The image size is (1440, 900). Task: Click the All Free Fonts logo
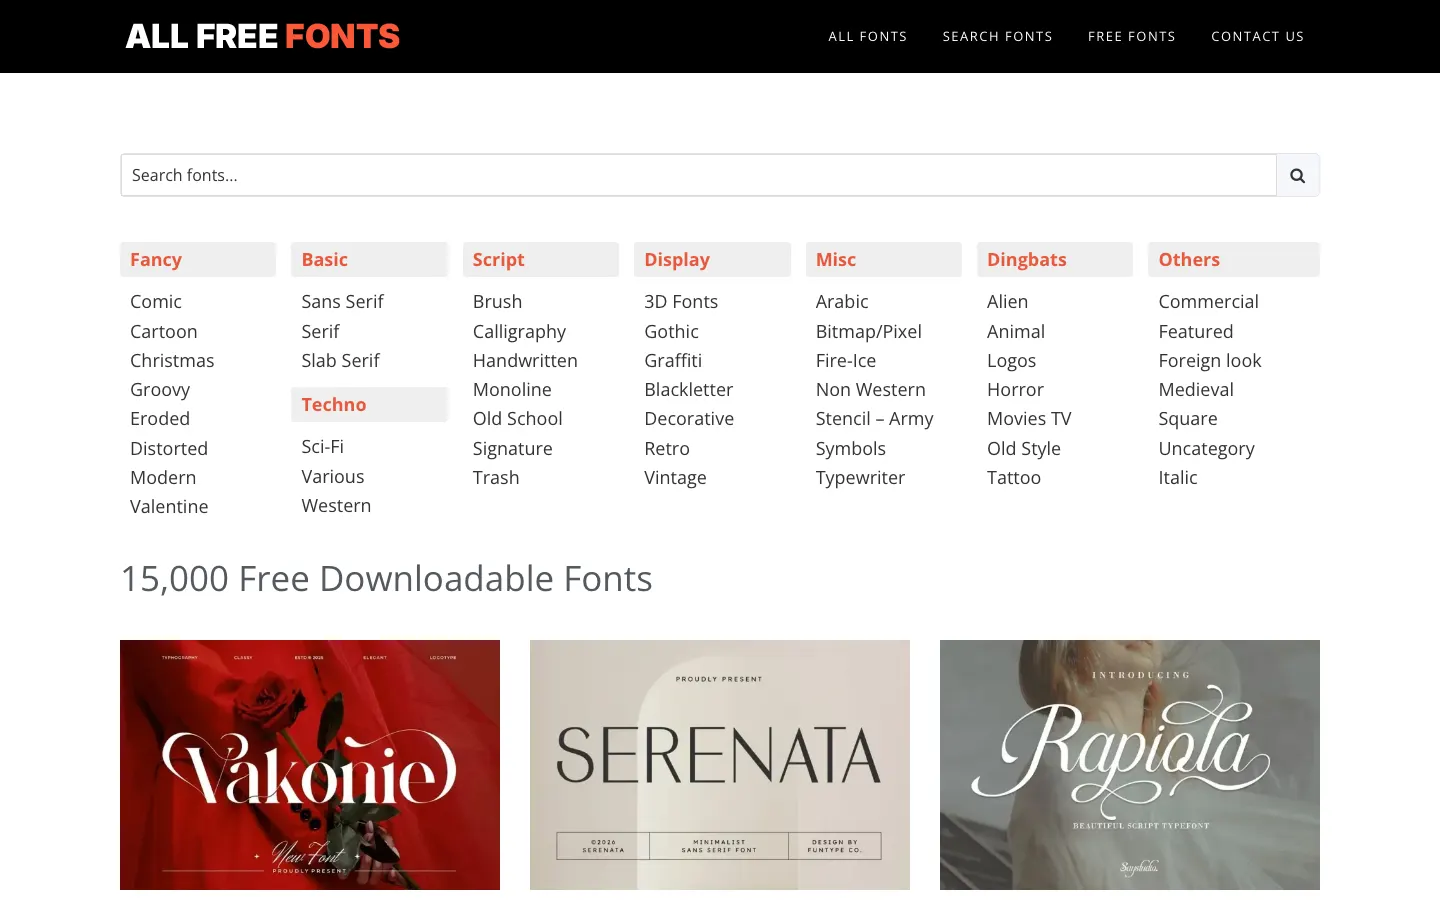point(262,36)
